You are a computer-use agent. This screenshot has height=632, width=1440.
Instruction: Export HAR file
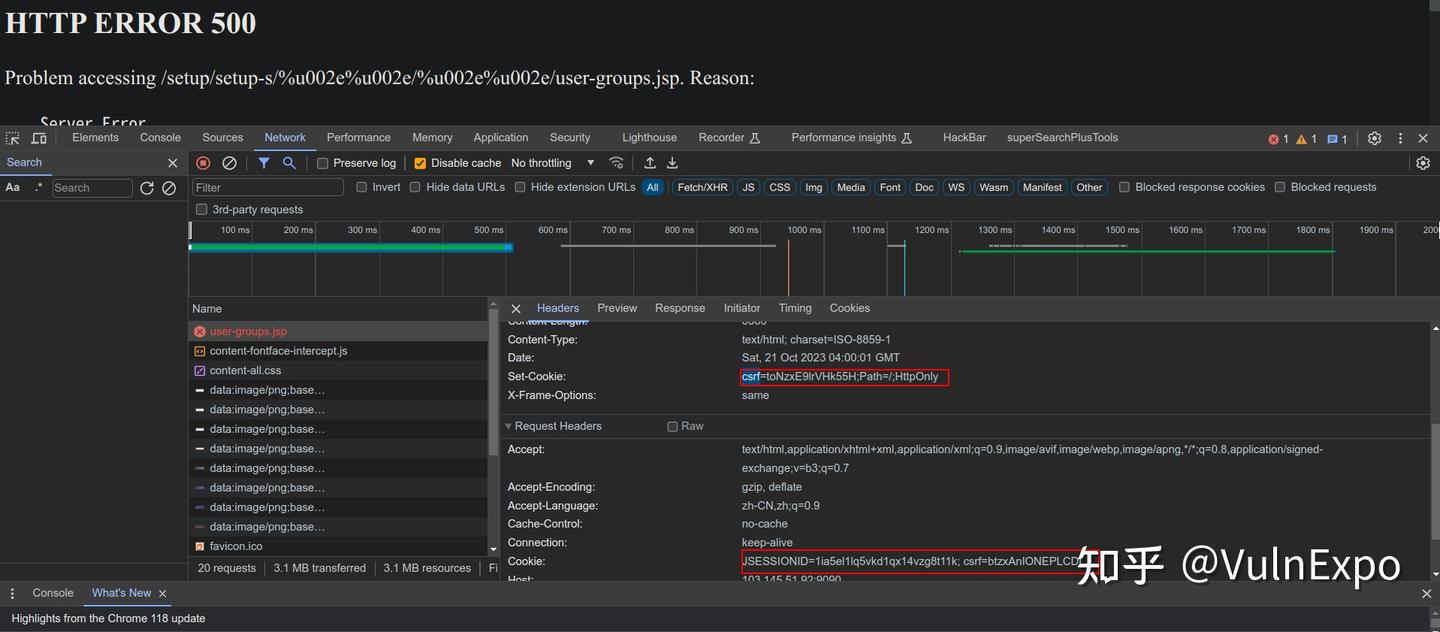671,162
